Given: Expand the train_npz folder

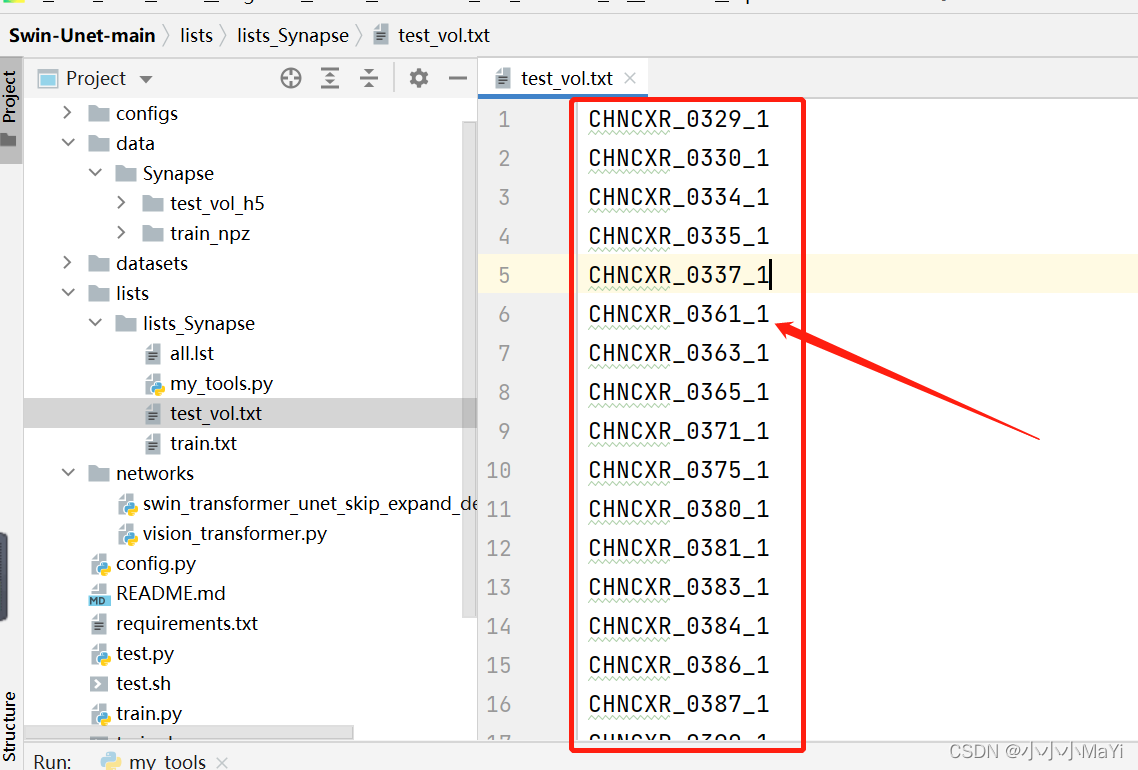Looking at the screenshot, I should 121,232.
